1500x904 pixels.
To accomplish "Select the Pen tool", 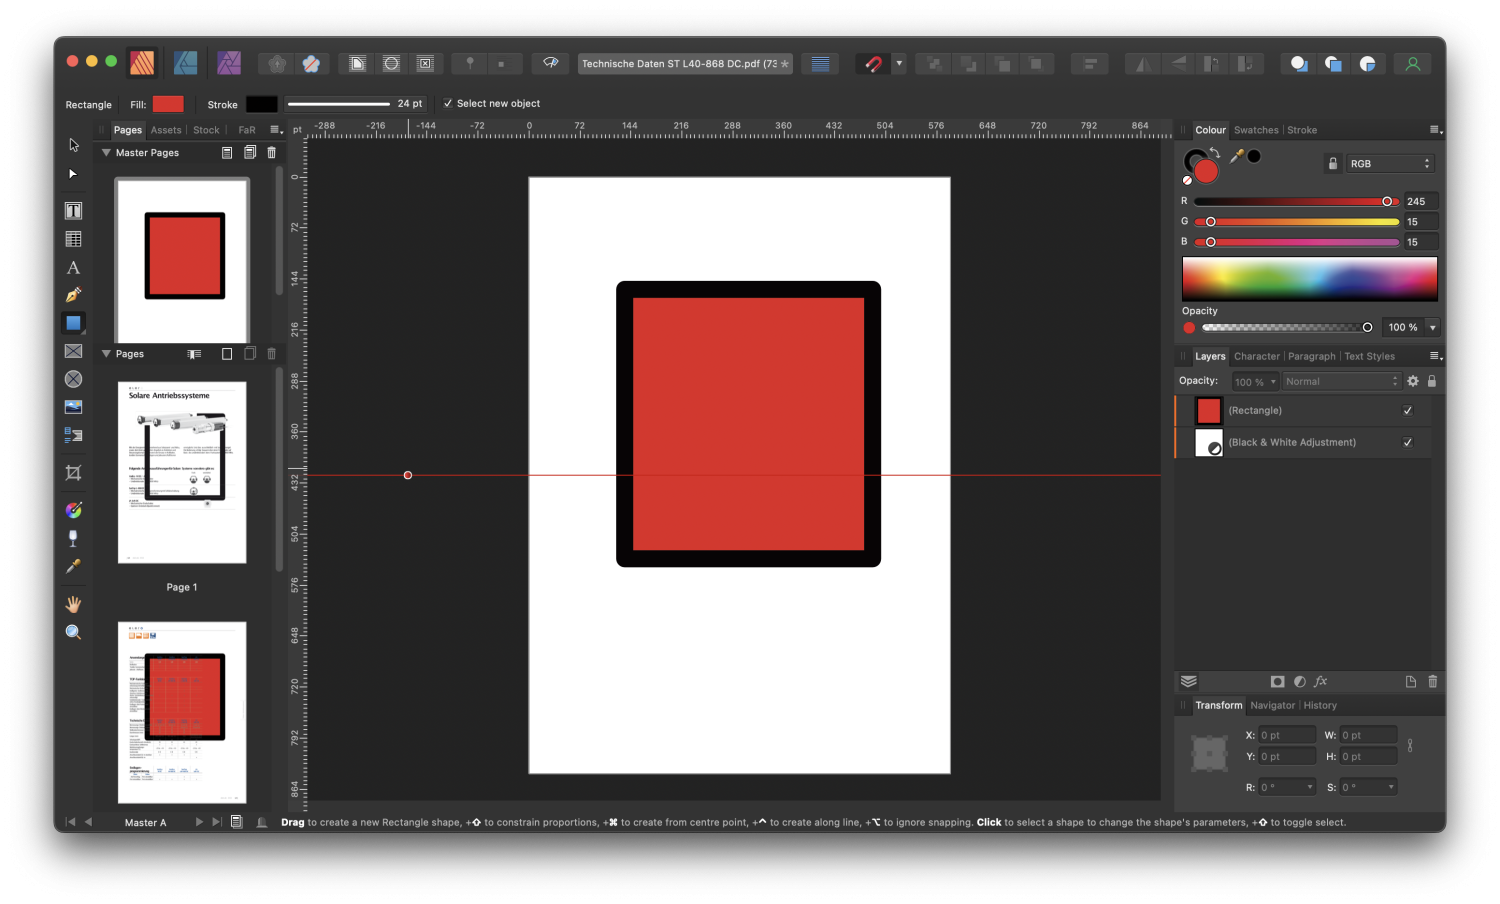I will (x=73, y=295).
